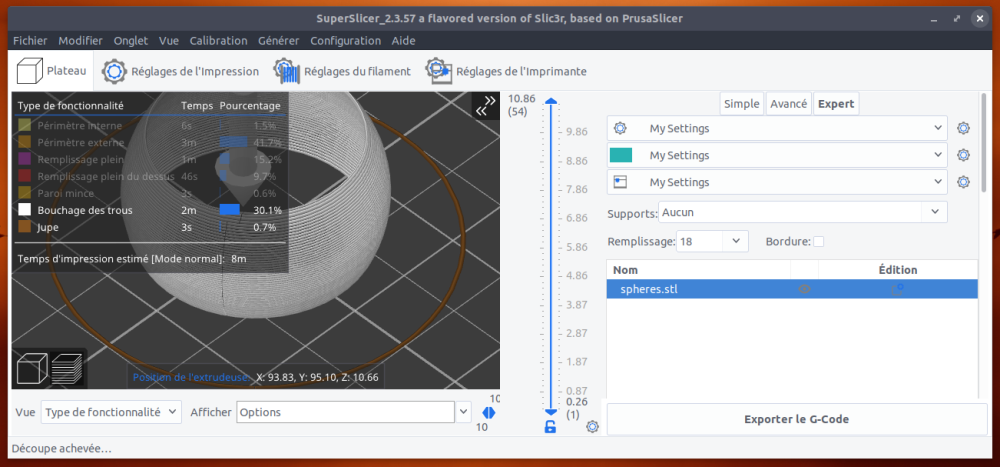Click the estimated print time text 8m
This screenshot has width=1000, height=467.
tap(239, 259)
